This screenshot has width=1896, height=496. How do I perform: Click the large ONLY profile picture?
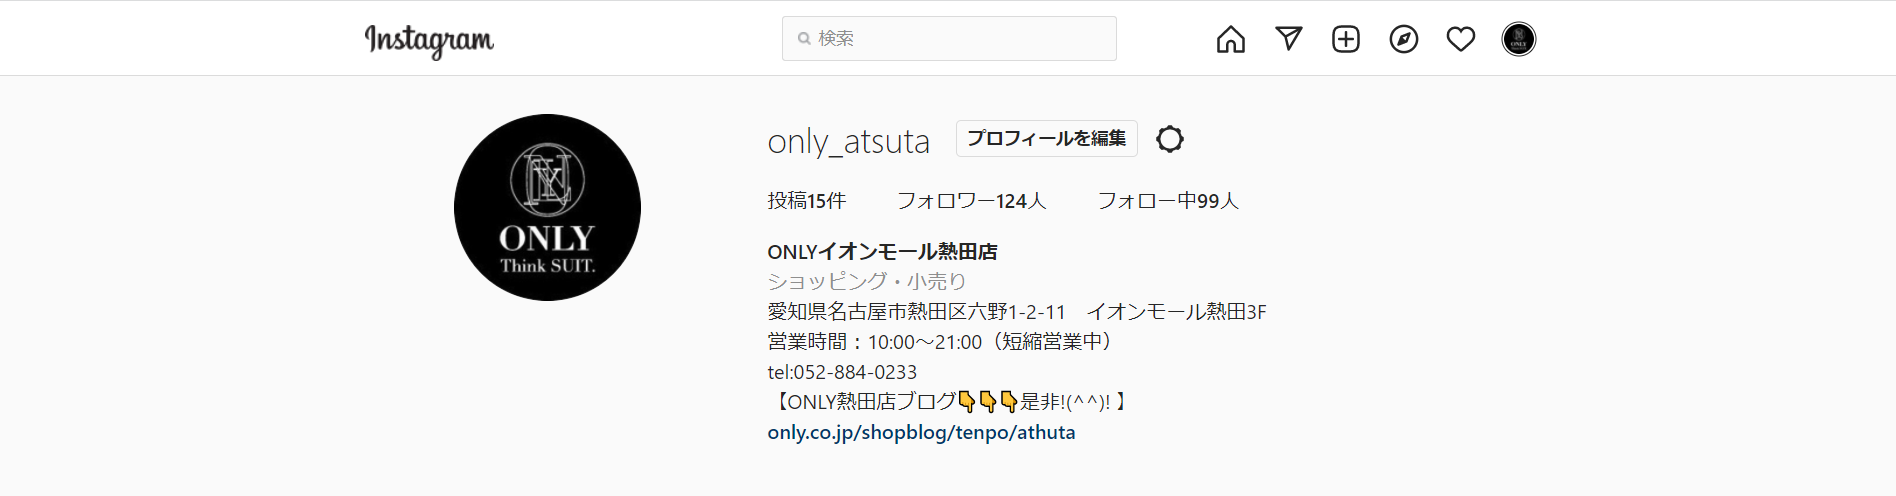(547, 207)
